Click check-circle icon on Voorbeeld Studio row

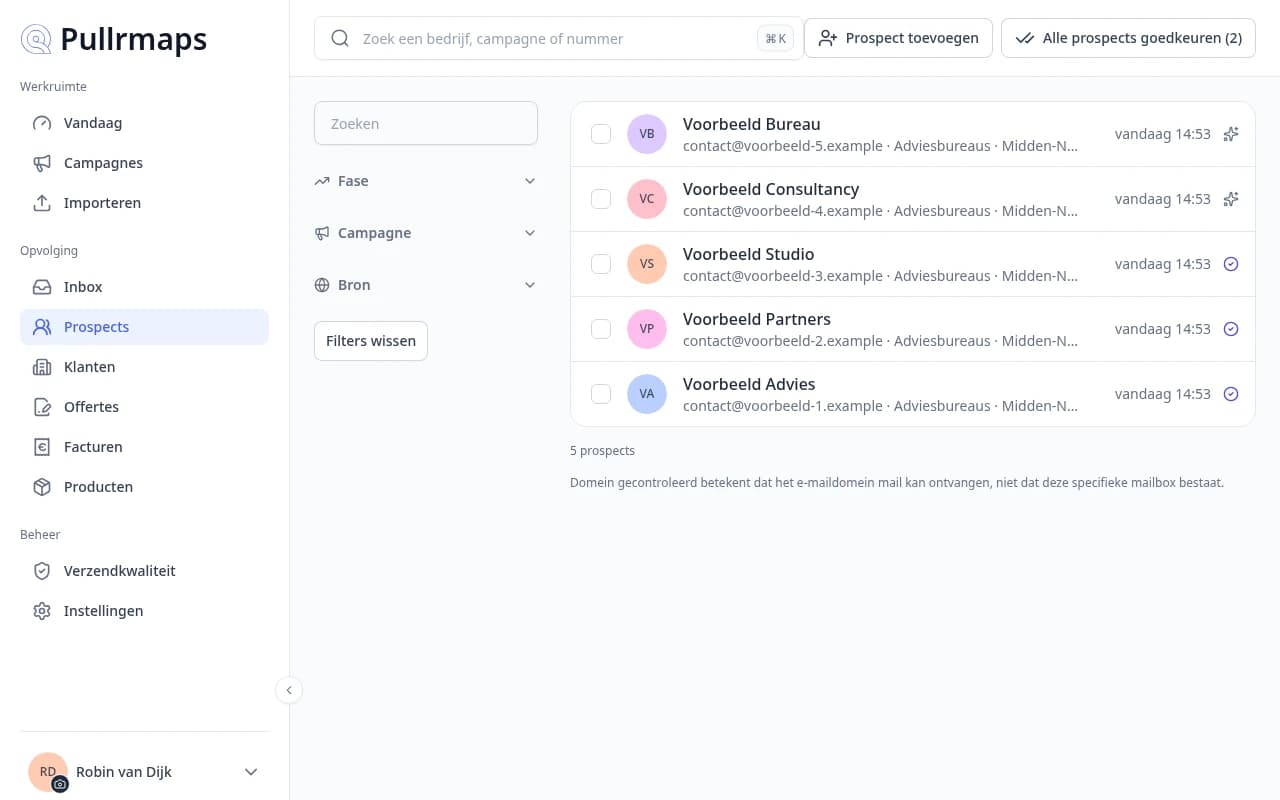click(1231, 264)
